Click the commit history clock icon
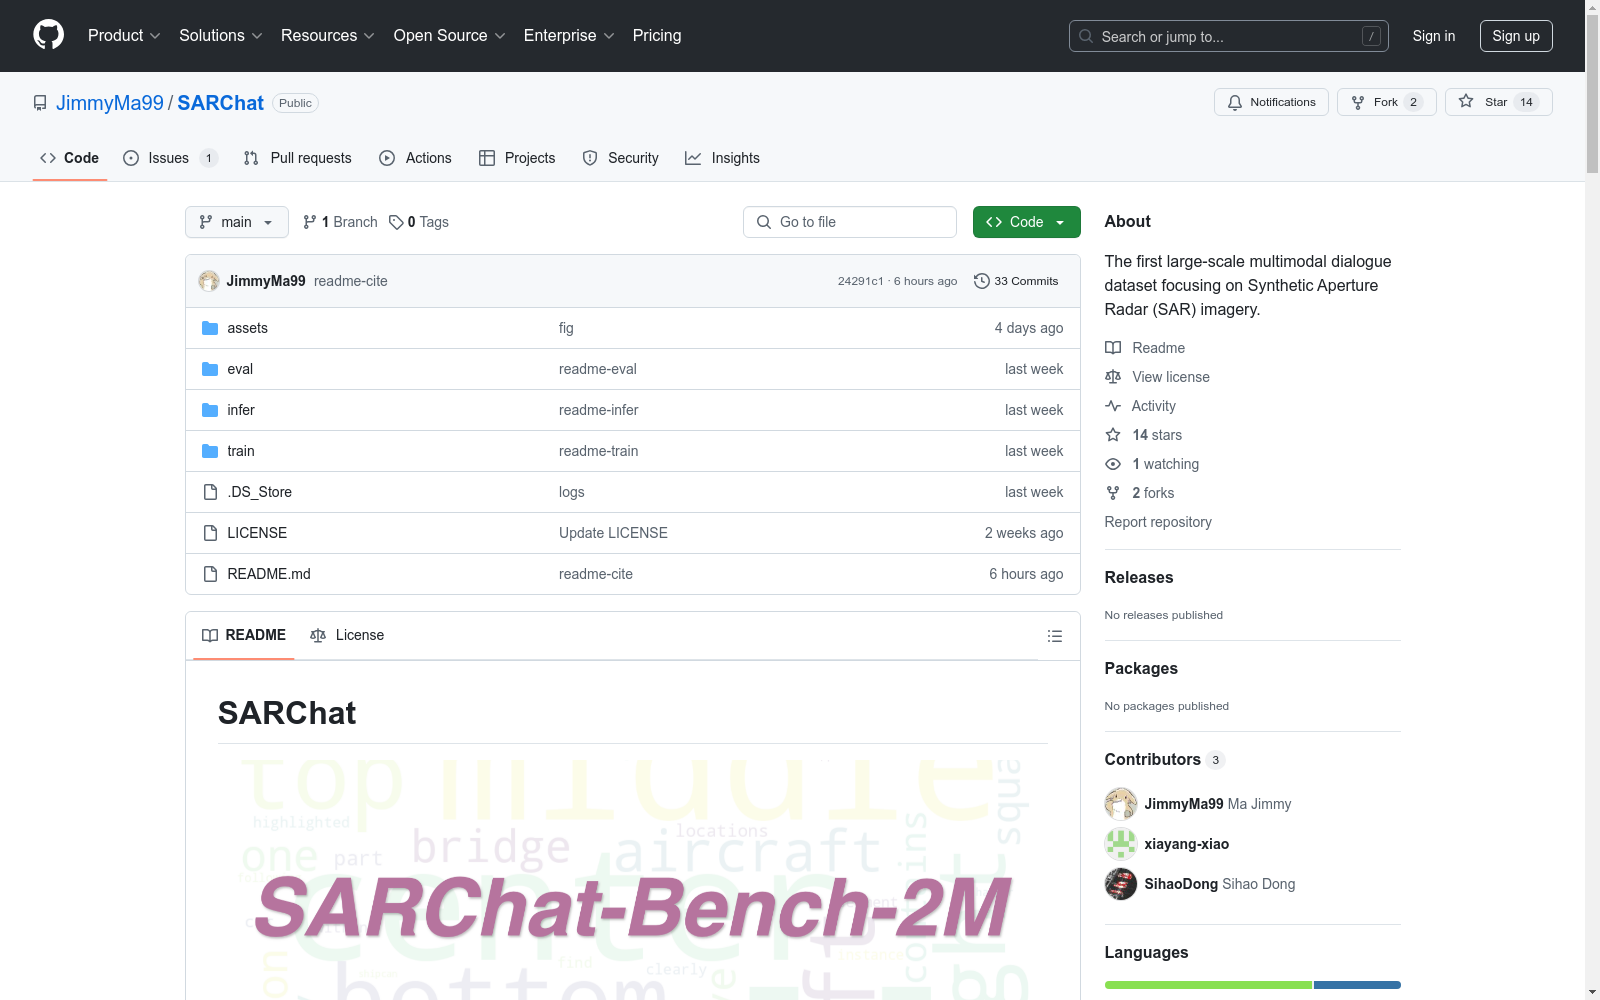This screenshot has width=1600, height=1000. (x=982, y=281)
